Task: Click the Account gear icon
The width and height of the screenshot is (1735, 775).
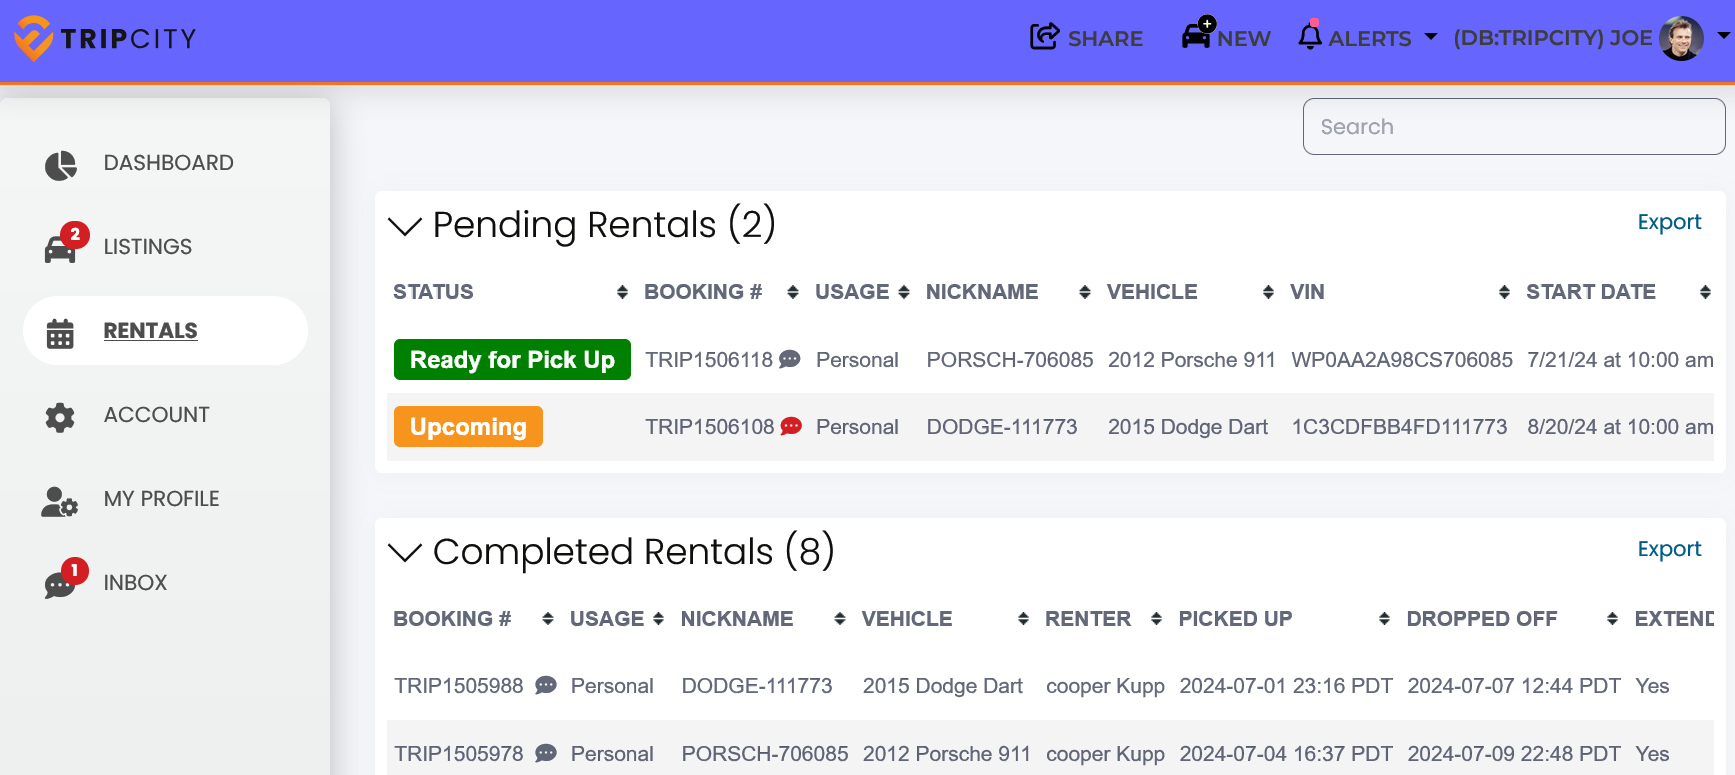Action: (x=60, y=417)
